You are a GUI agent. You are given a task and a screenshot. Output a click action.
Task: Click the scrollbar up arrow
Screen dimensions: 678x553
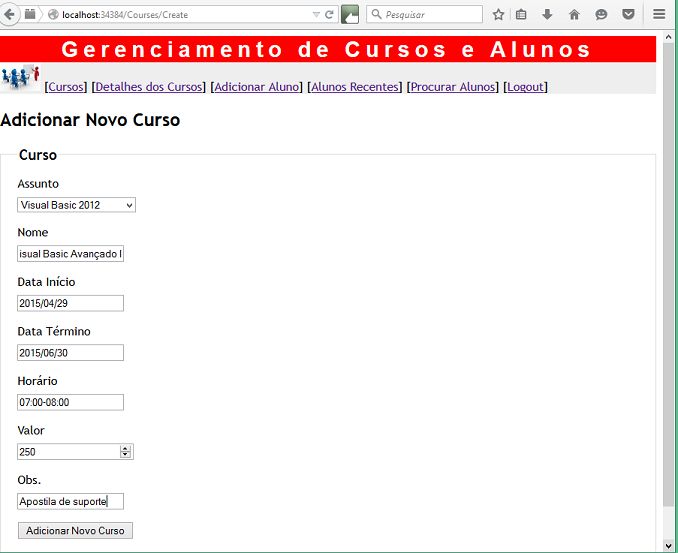668,37
